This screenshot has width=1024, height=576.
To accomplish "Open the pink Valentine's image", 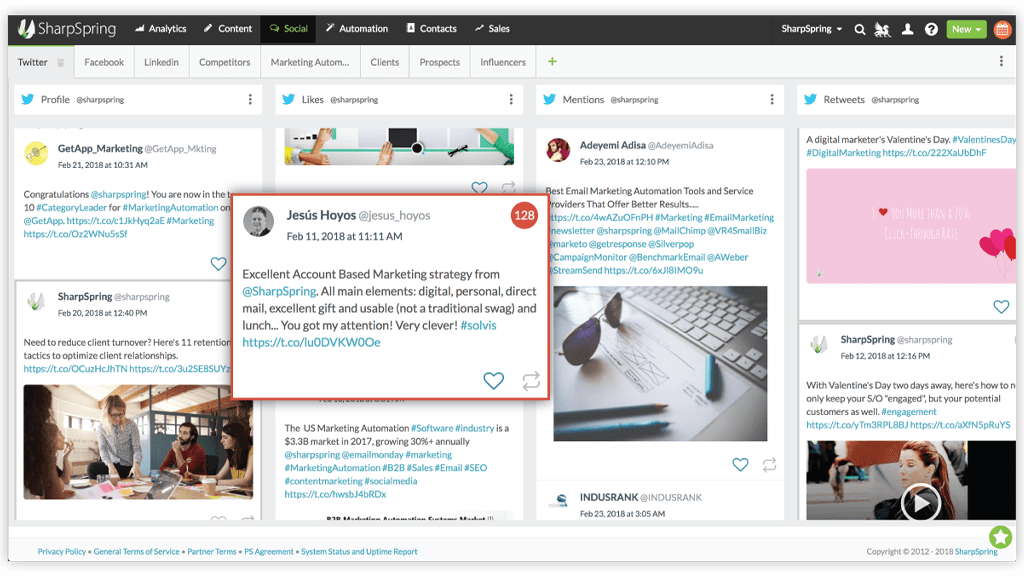I will (911, 226).
